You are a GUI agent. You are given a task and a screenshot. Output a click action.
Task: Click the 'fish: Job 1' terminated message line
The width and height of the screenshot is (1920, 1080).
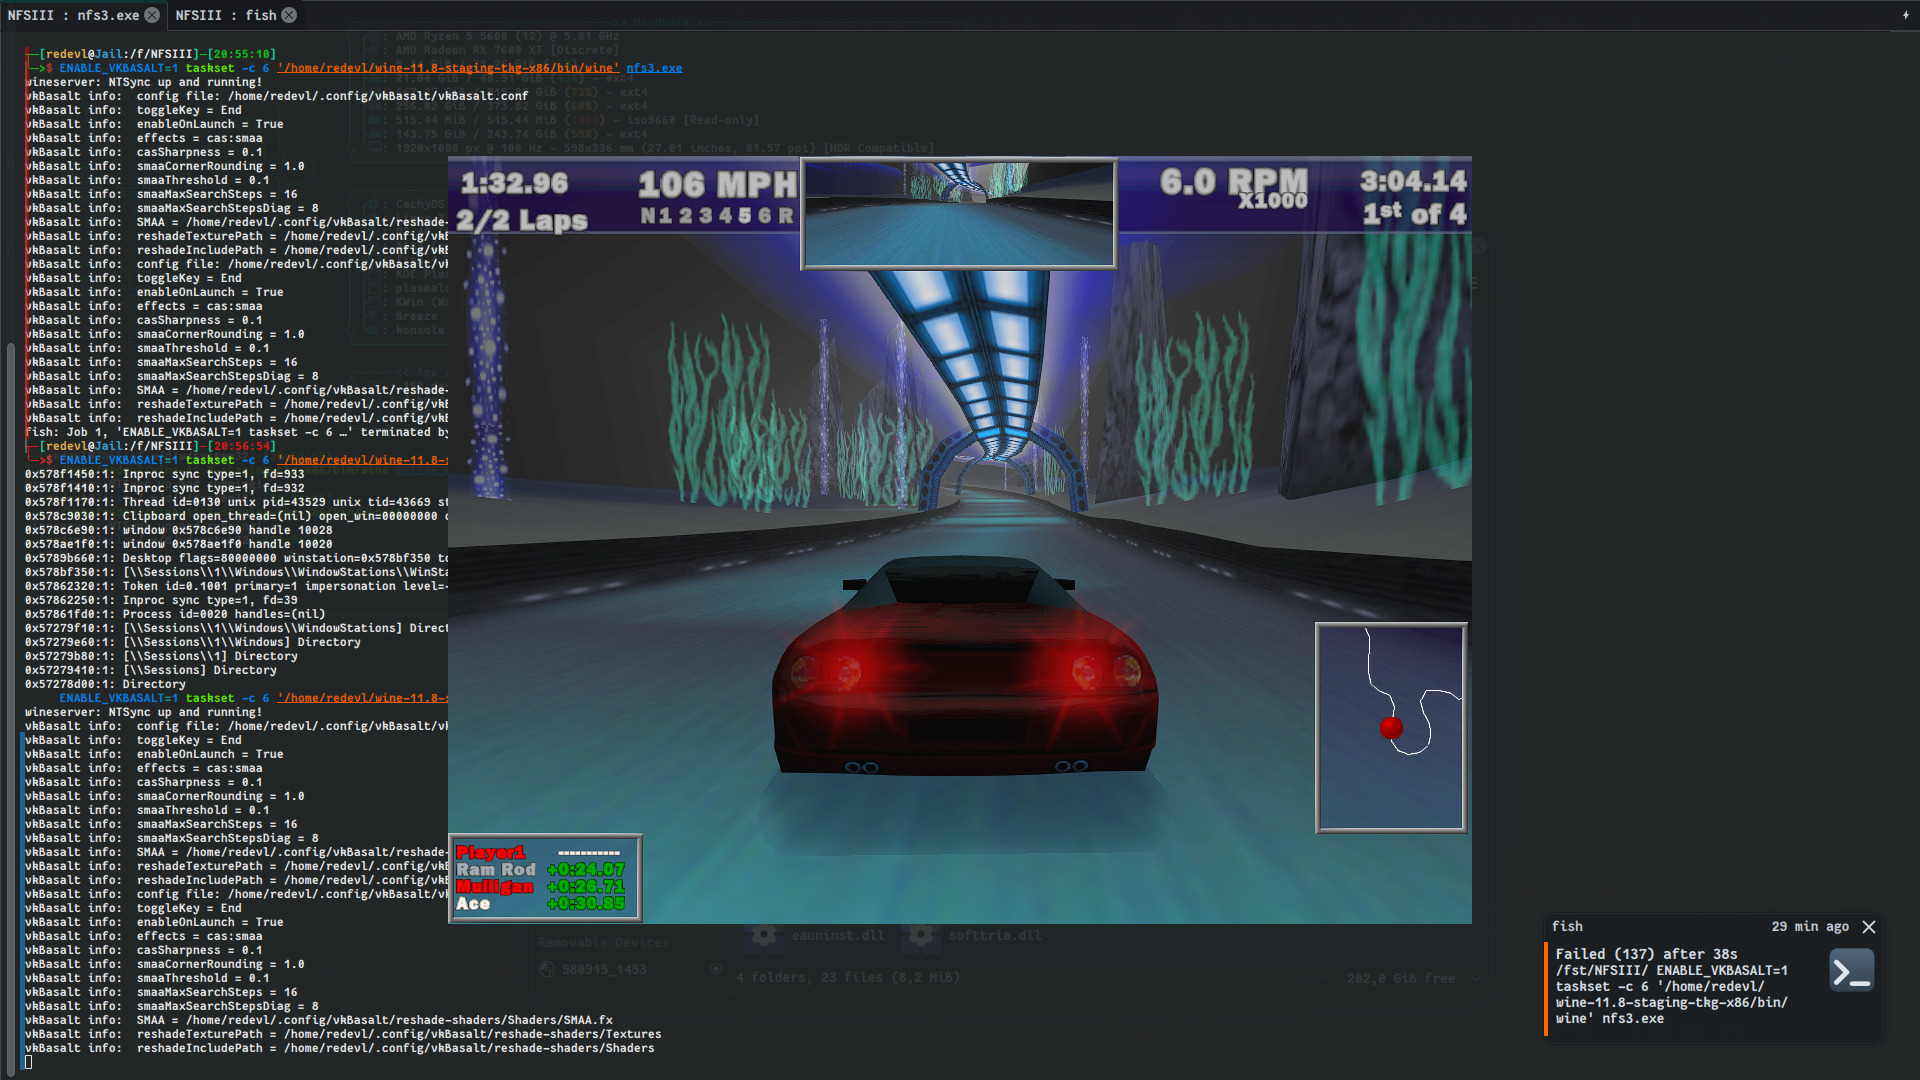point(237,432)
